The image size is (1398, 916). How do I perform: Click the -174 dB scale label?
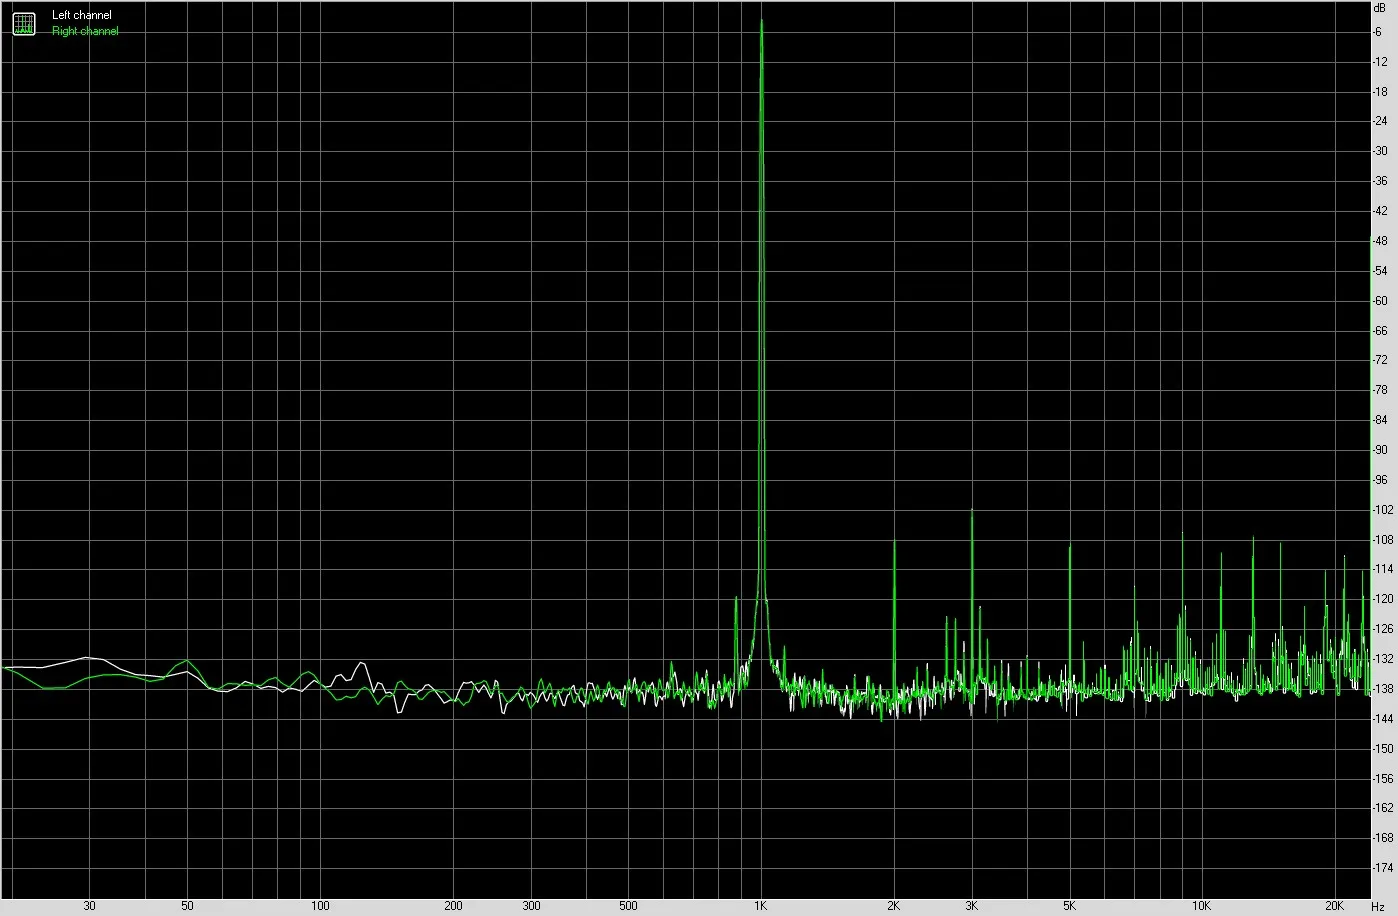[x=1383, y=868]
